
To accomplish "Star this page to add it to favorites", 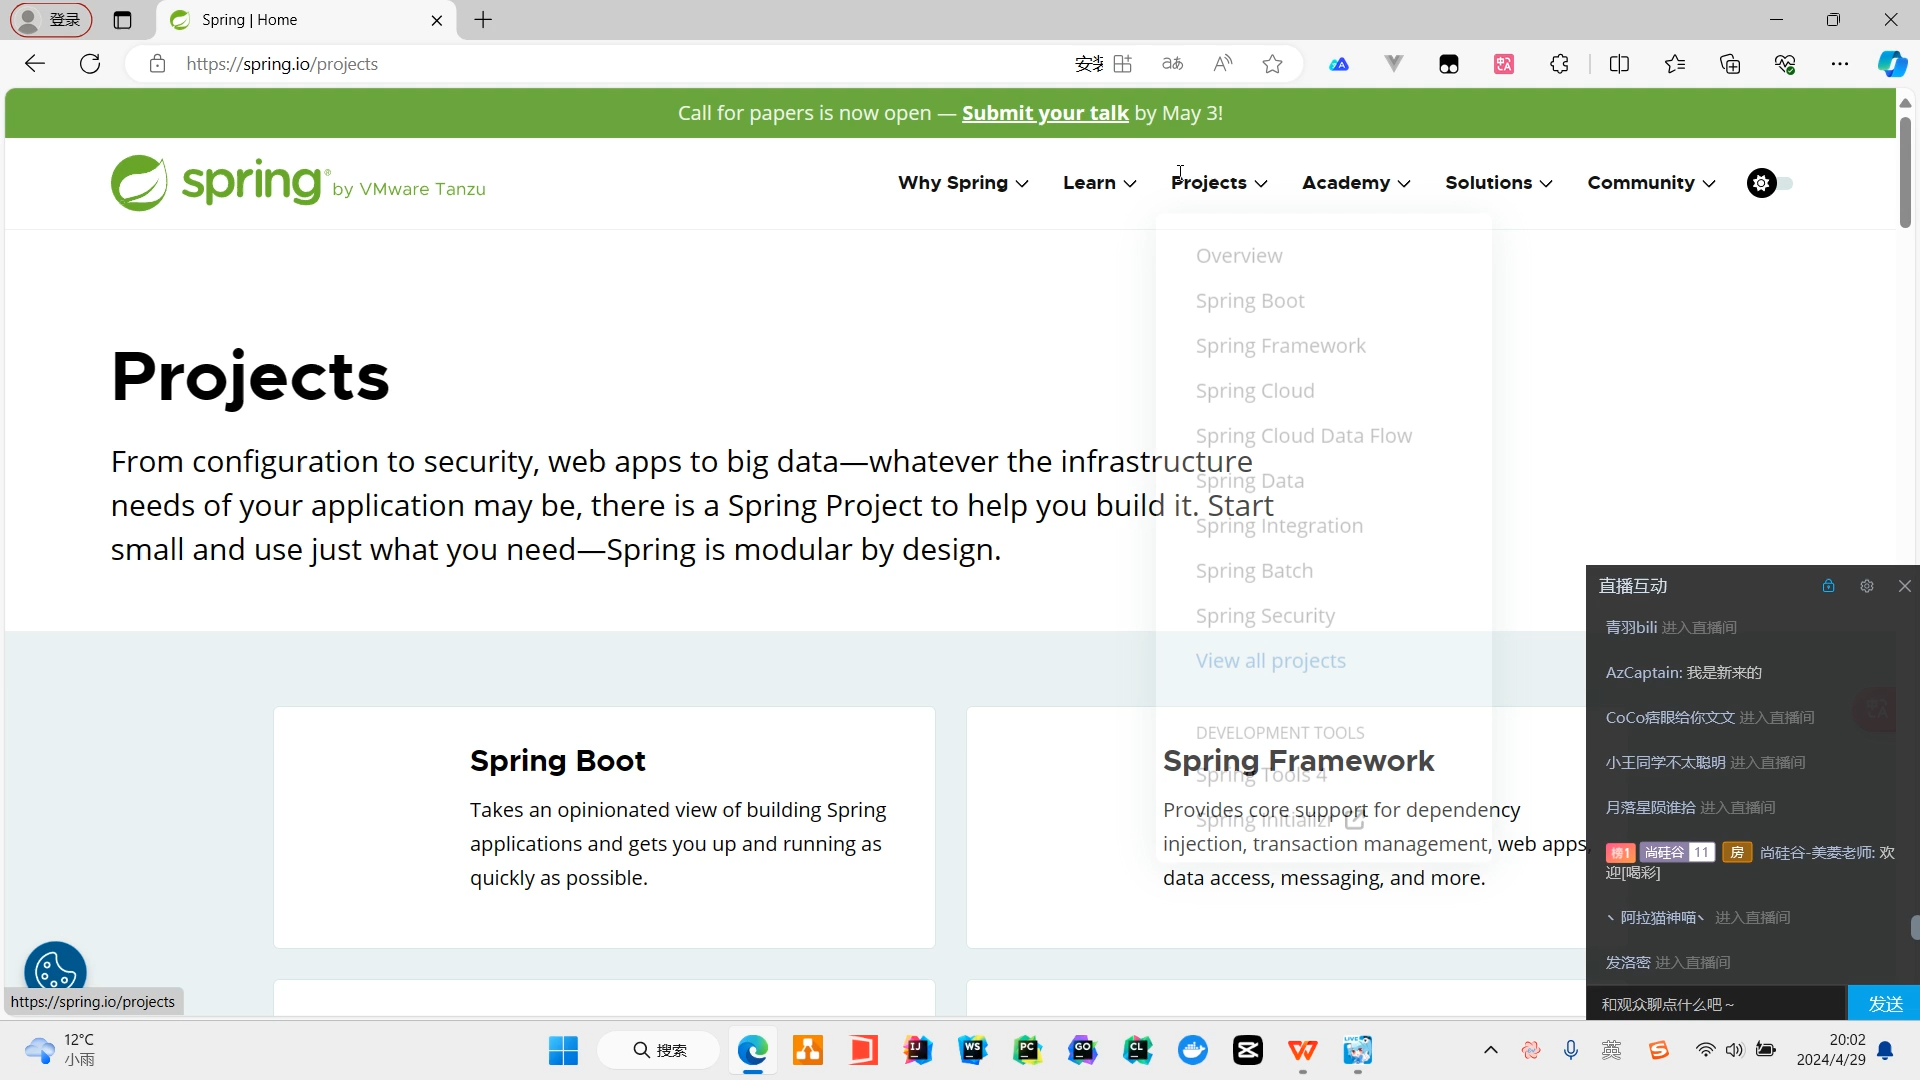I will pos(1272,63).
